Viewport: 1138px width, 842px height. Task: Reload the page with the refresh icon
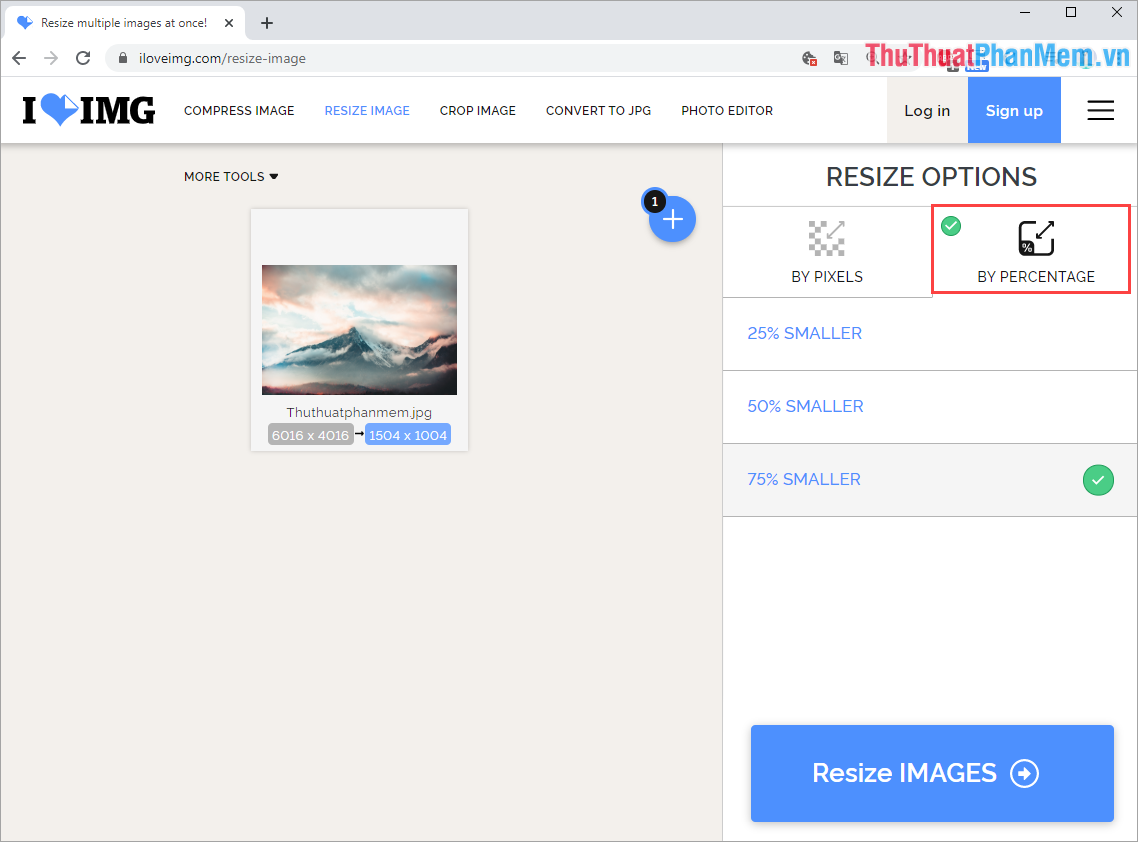pyautogui.click(x=83, y=58)
